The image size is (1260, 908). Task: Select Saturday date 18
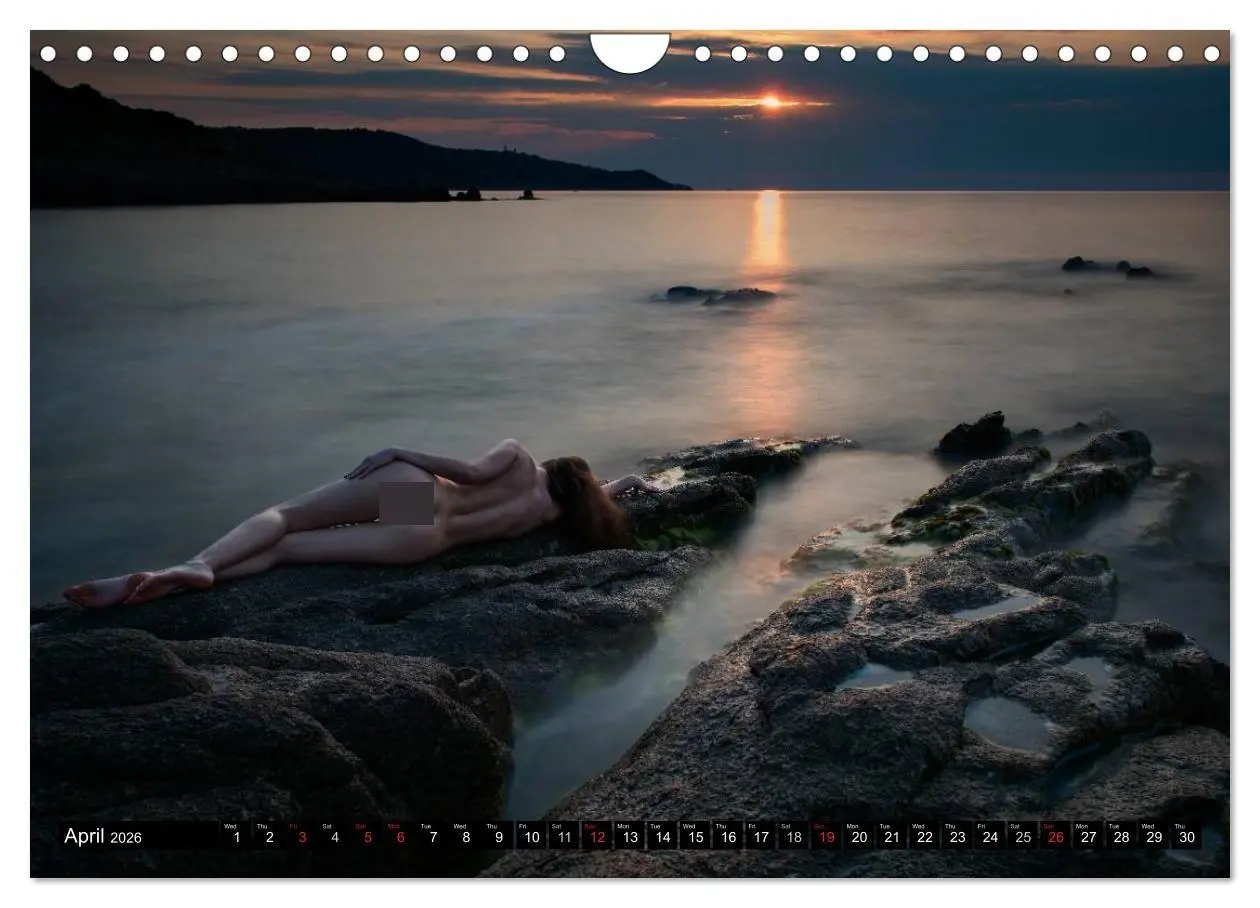(x=793, y=836)
